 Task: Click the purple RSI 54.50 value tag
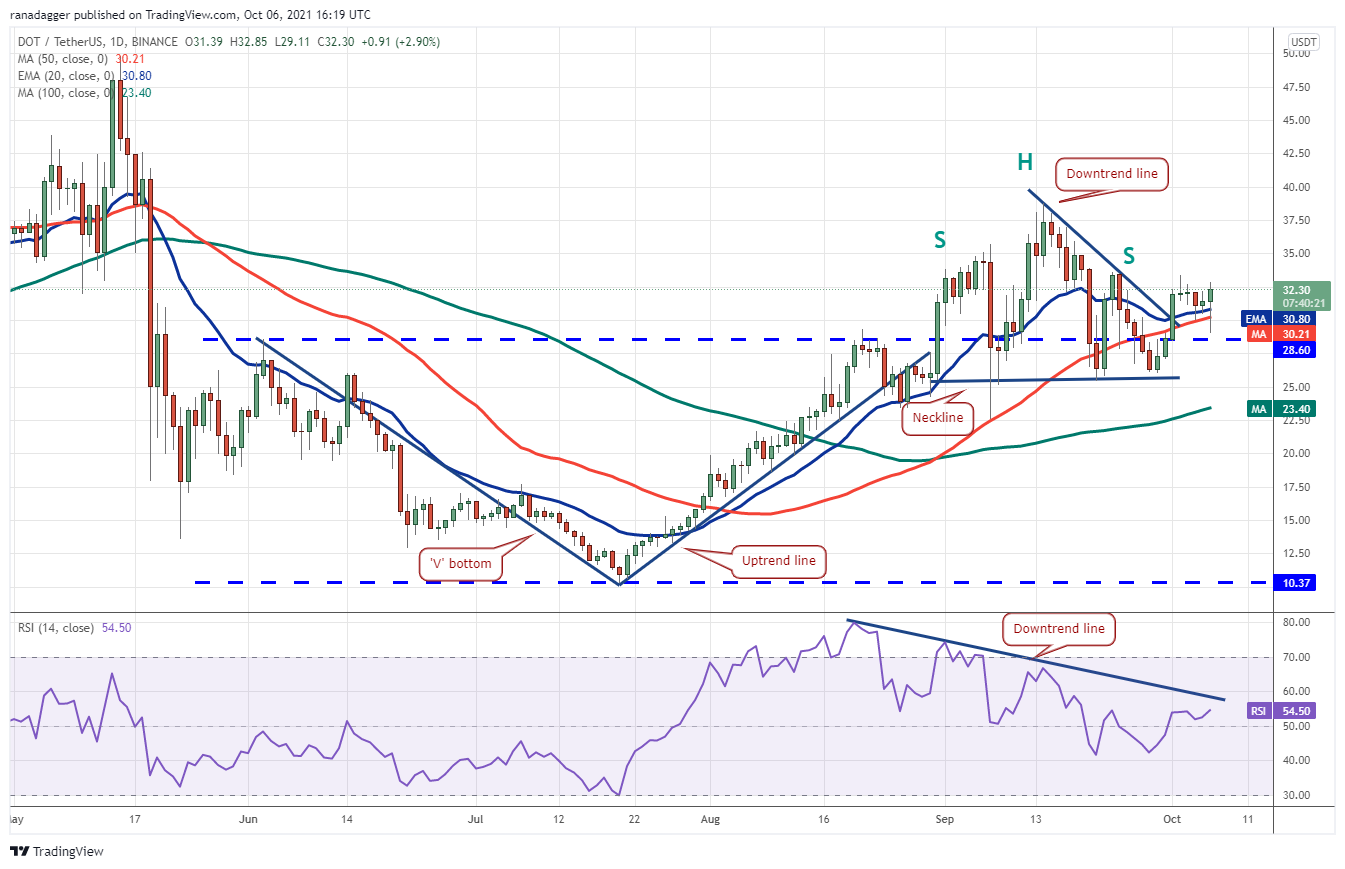point(1283,710)
